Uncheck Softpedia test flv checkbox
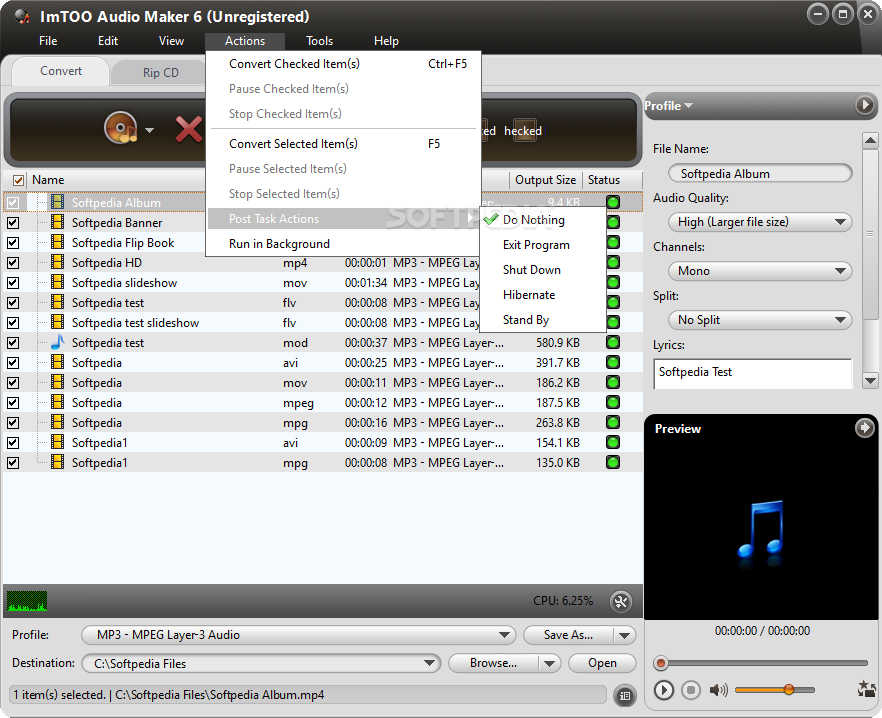The image size is (882, 718). [13, 303]
